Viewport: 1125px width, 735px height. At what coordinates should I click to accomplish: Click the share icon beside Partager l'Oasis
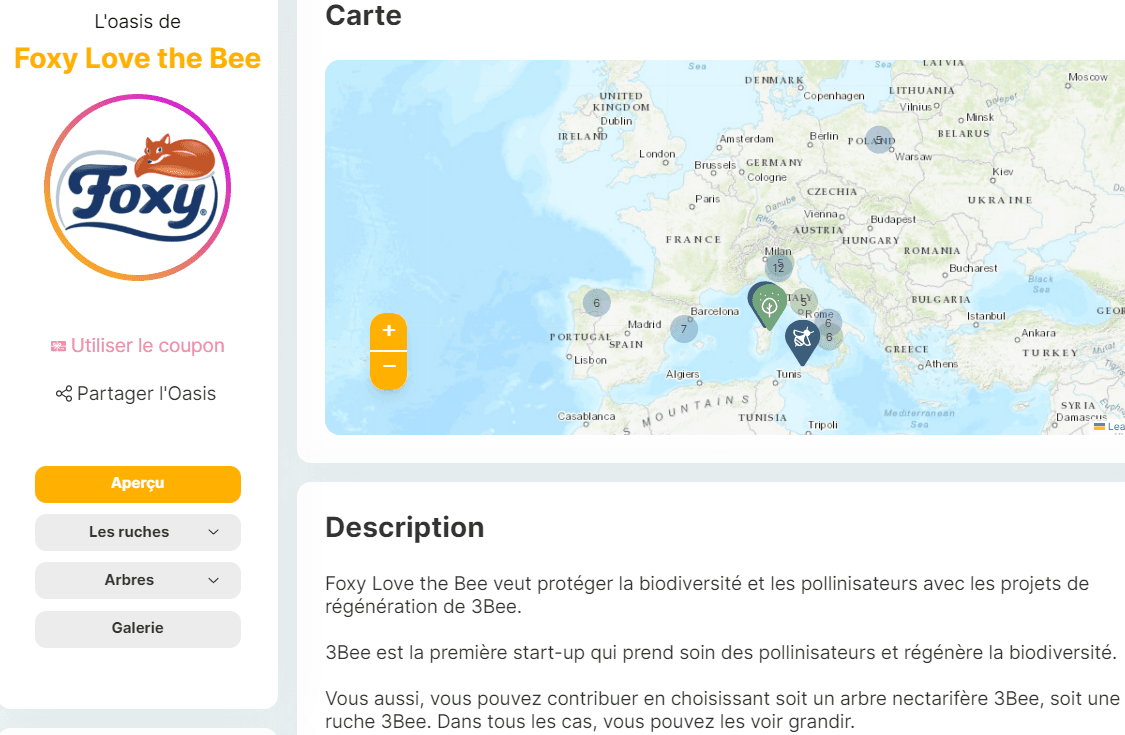(x=64, y=393)
